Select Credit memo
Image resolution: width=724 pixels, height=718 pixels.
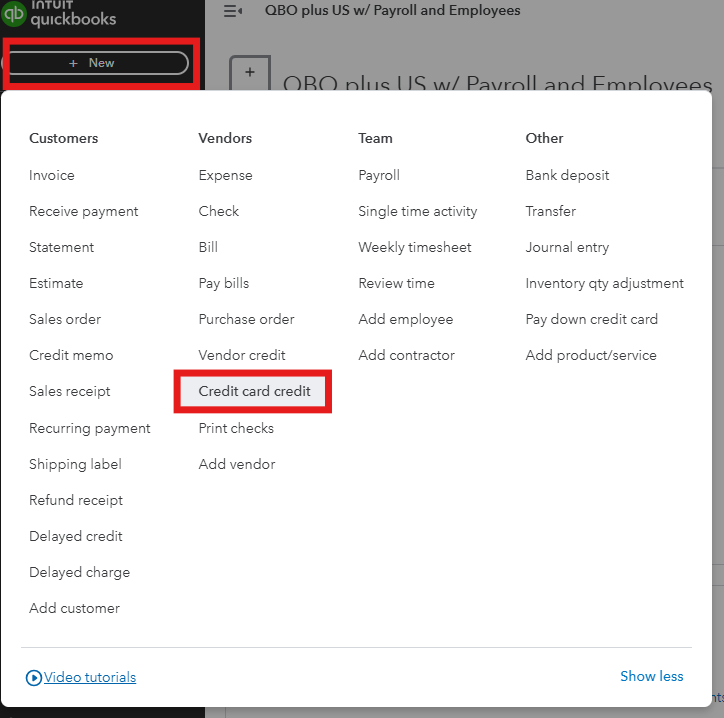(71, 356)
